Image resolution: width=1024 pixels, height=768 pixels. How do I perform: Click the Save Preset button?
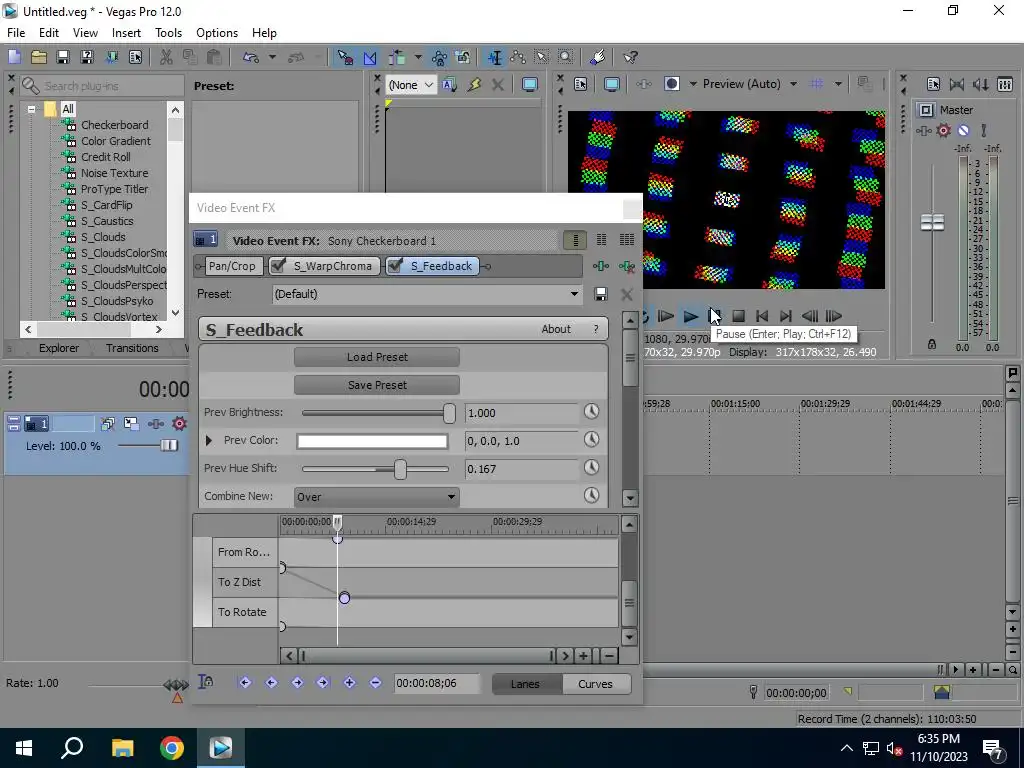pyautogui.click(x=377, y=385)
